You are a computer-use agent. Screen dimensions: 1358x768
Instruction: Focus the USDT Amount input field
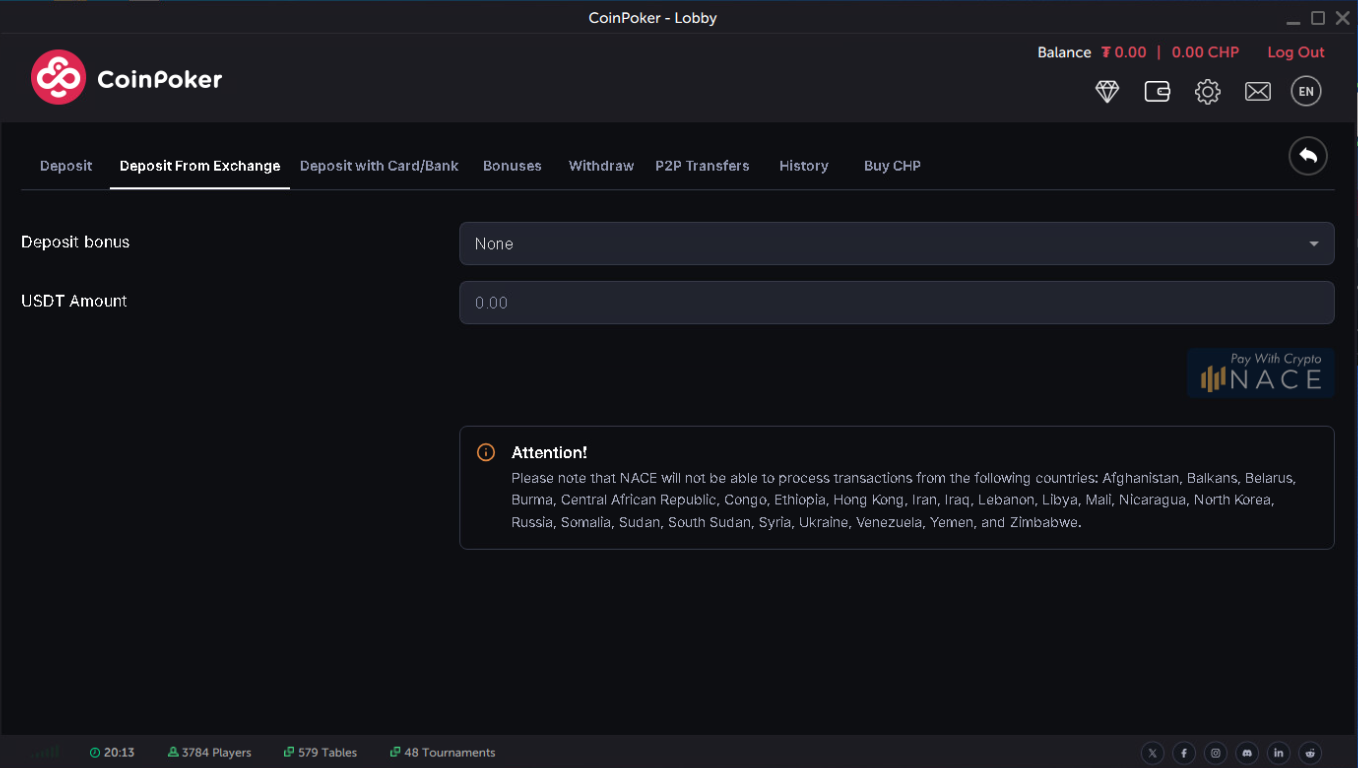tap(897, 302)
